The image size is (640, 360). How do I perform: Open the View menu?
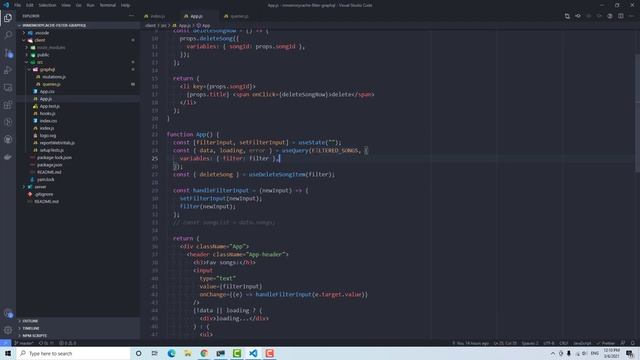(x=66, y=5)
